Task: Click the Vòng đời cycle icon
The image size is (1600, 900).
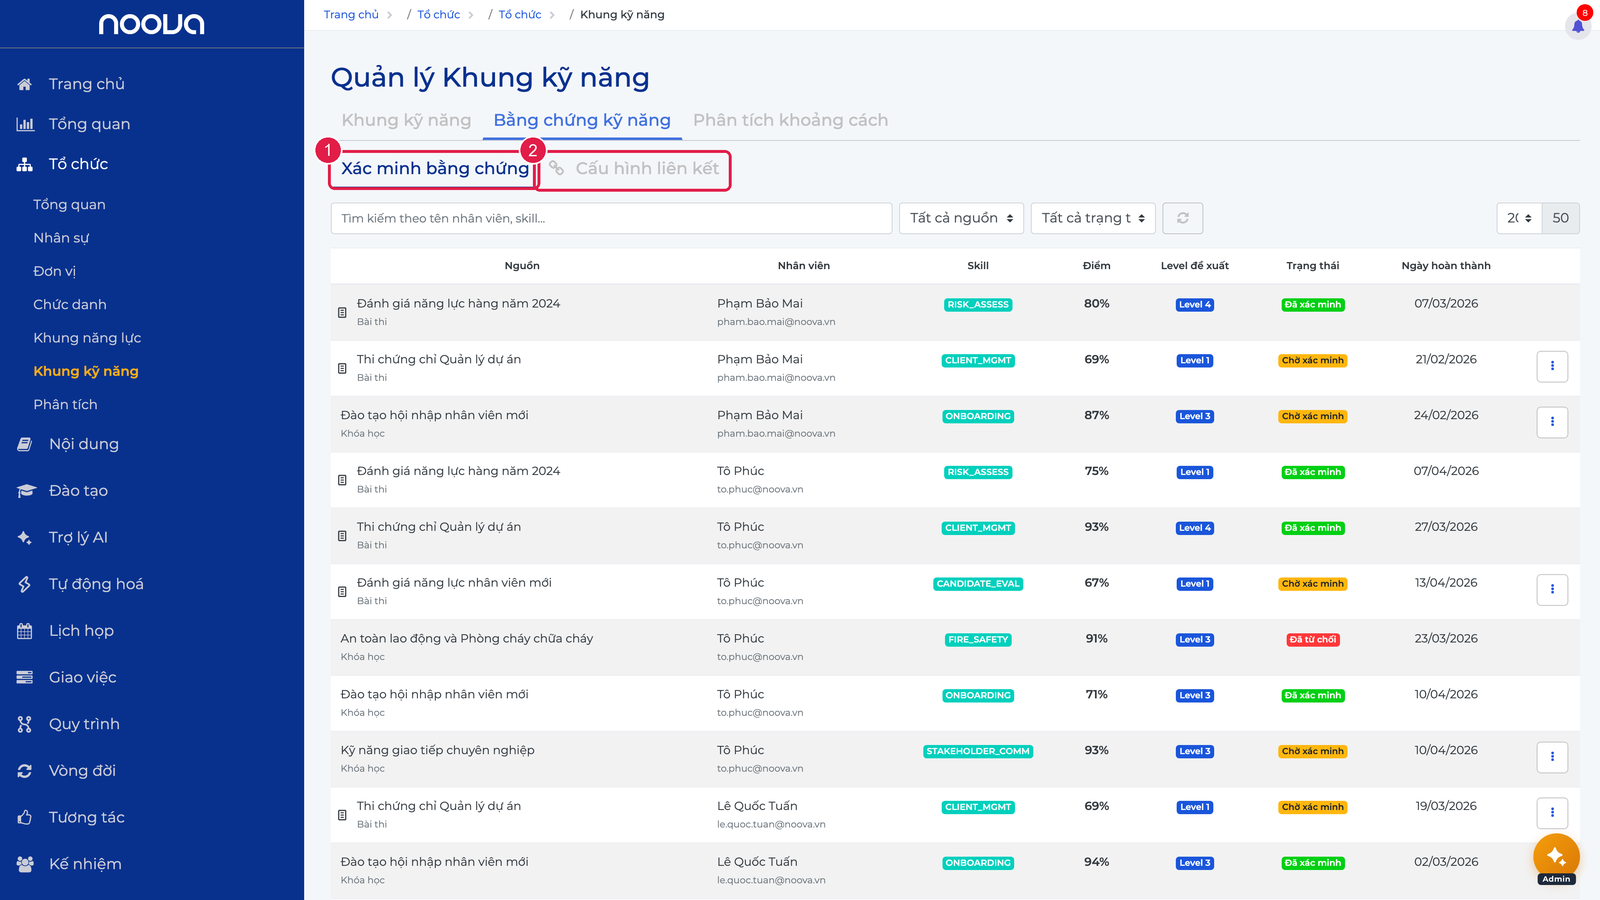Action: [25, 771]
